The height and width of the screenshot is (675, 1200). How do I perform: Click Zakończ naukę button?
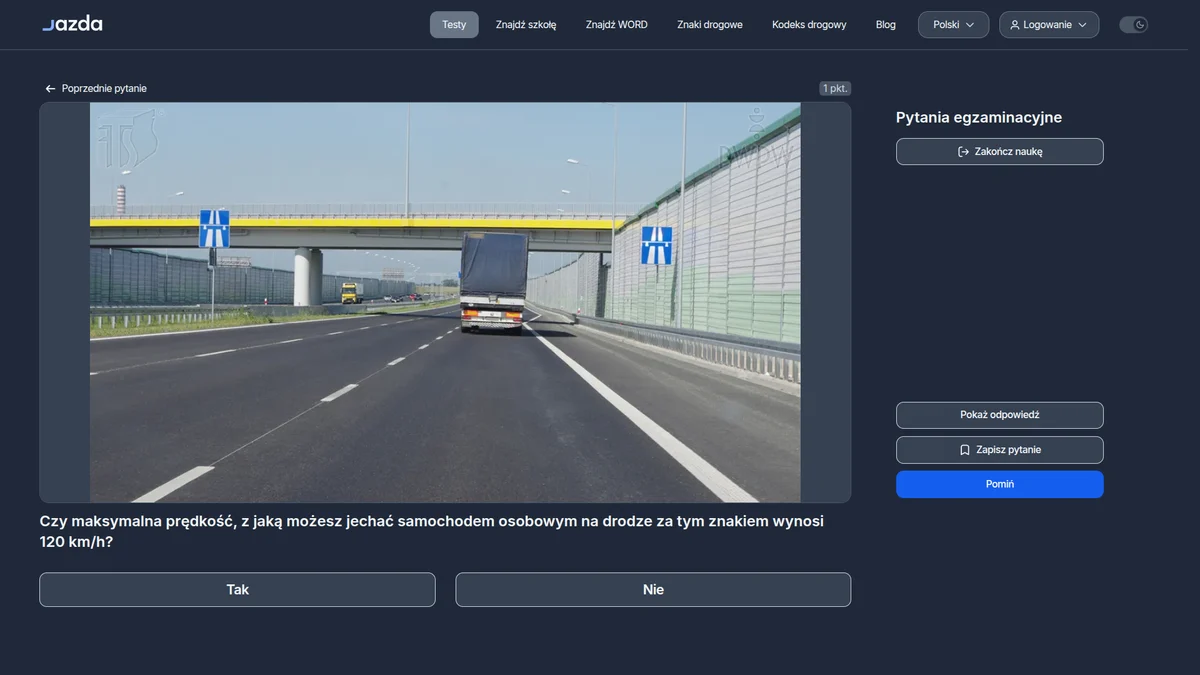coord(1000,152)
